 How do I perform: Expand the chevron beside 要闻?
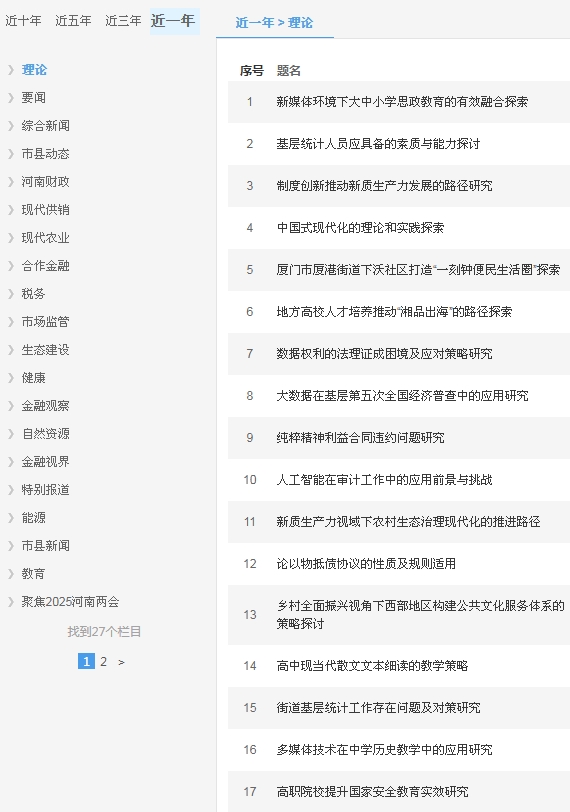coord(11,97)
